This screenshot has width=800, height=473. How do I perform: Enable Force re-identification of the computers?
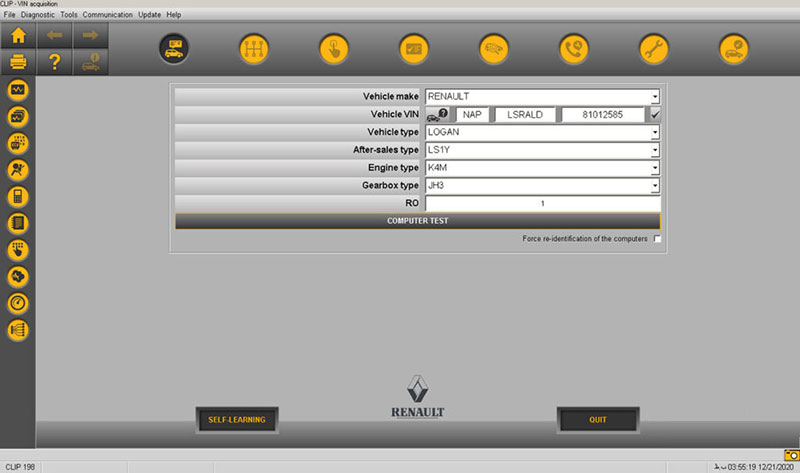[x=657, y=239]
